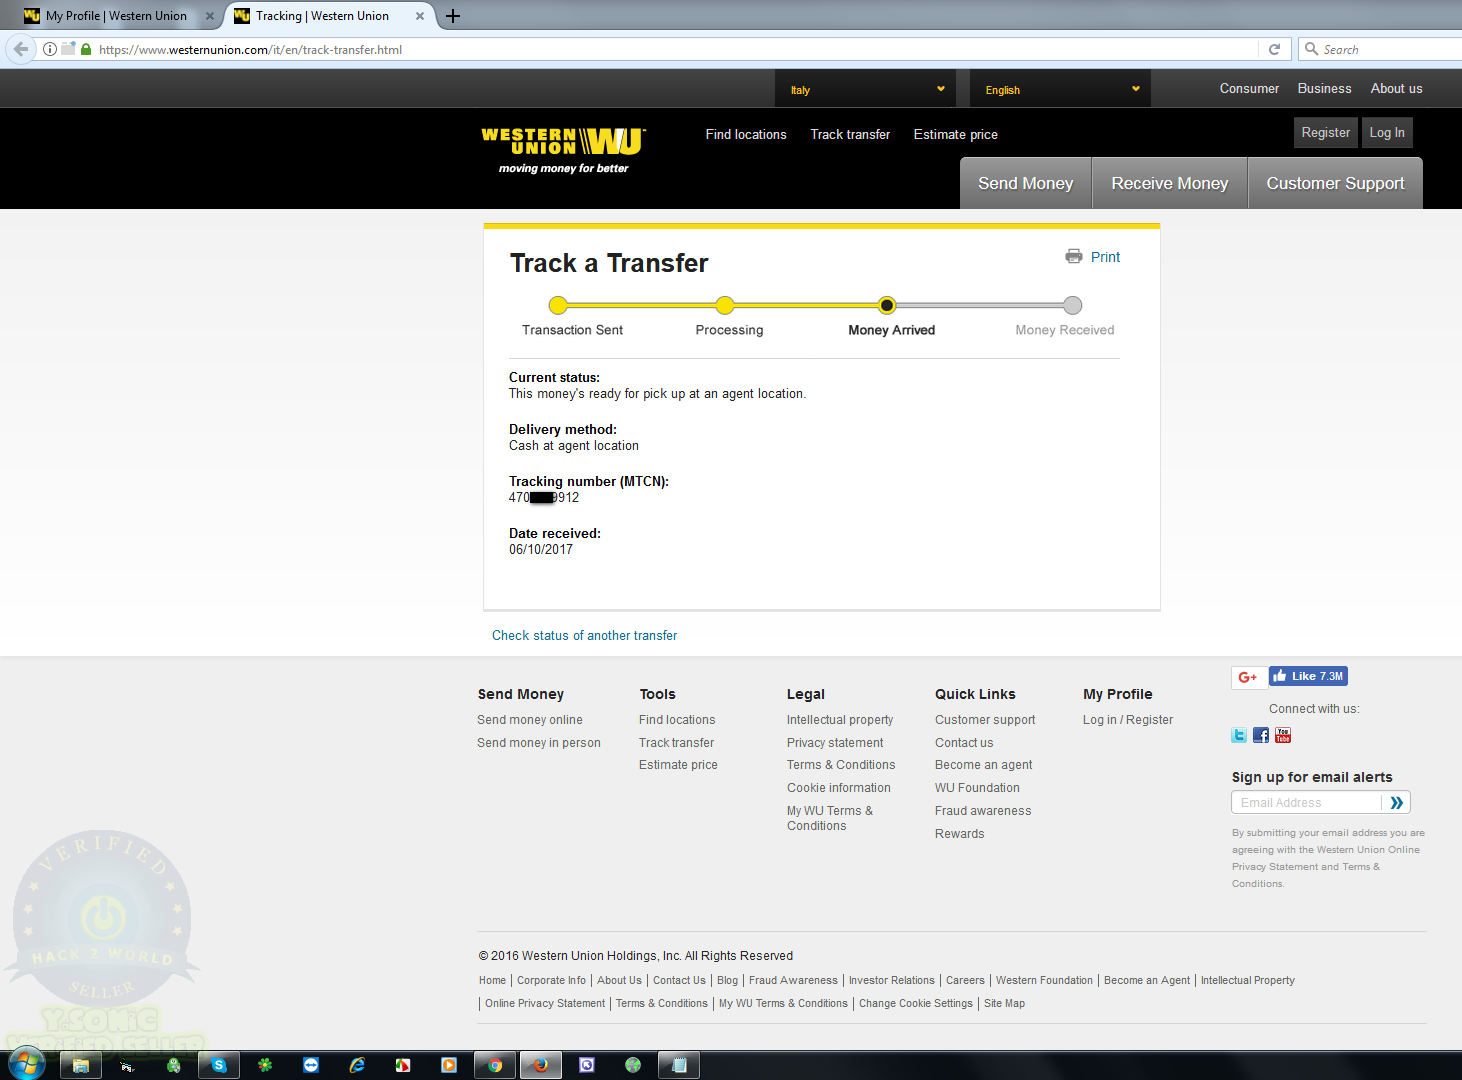Image resolution: width=1462 pixels, height=1080 pixels.
Task: Reload the page with the refresh icon
Action: (x=1274, y=49)
